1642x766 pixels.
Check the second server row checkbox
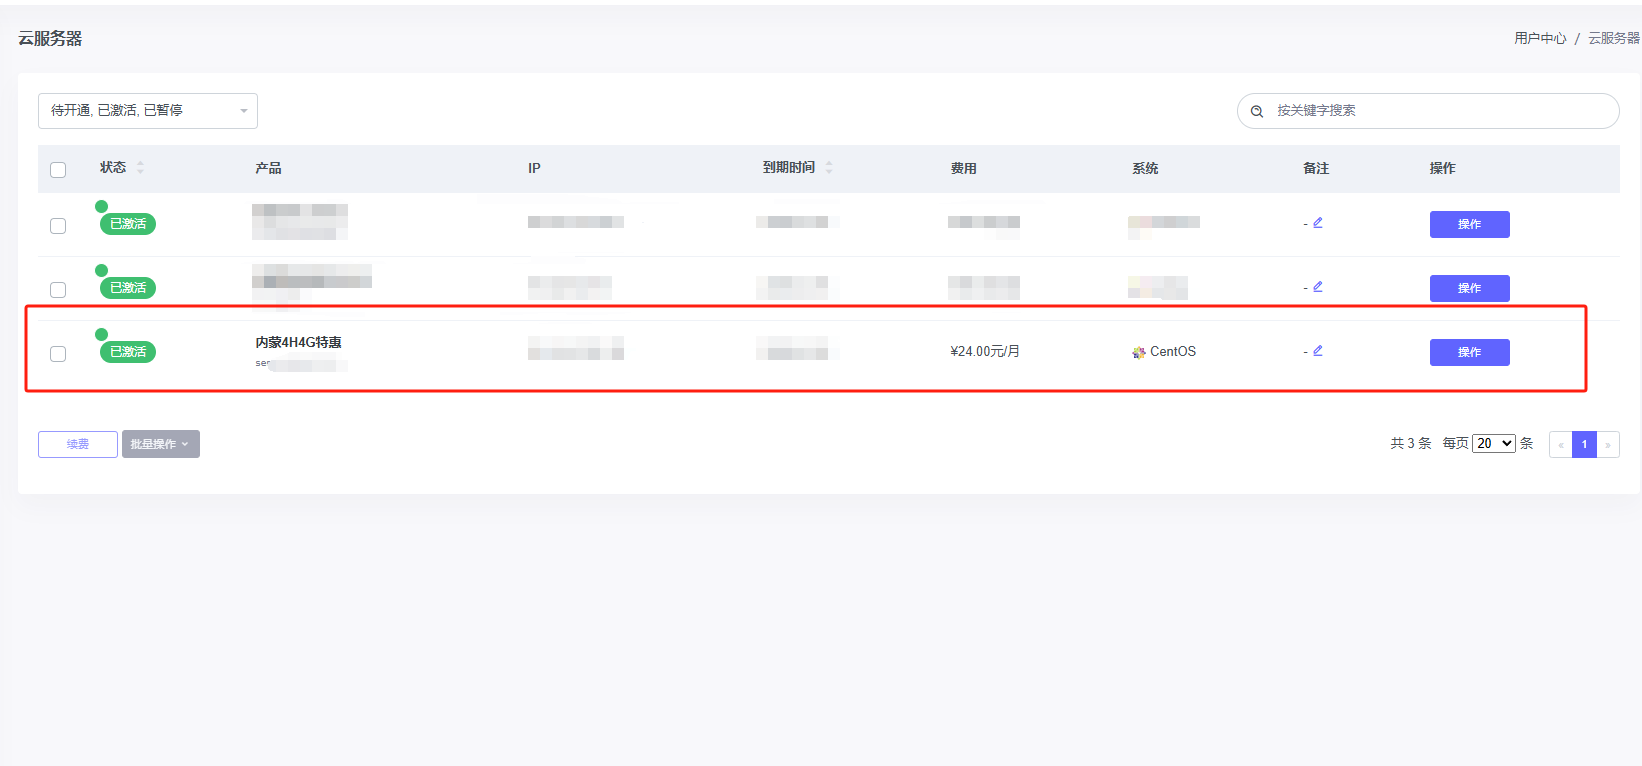tap(58, 290)
